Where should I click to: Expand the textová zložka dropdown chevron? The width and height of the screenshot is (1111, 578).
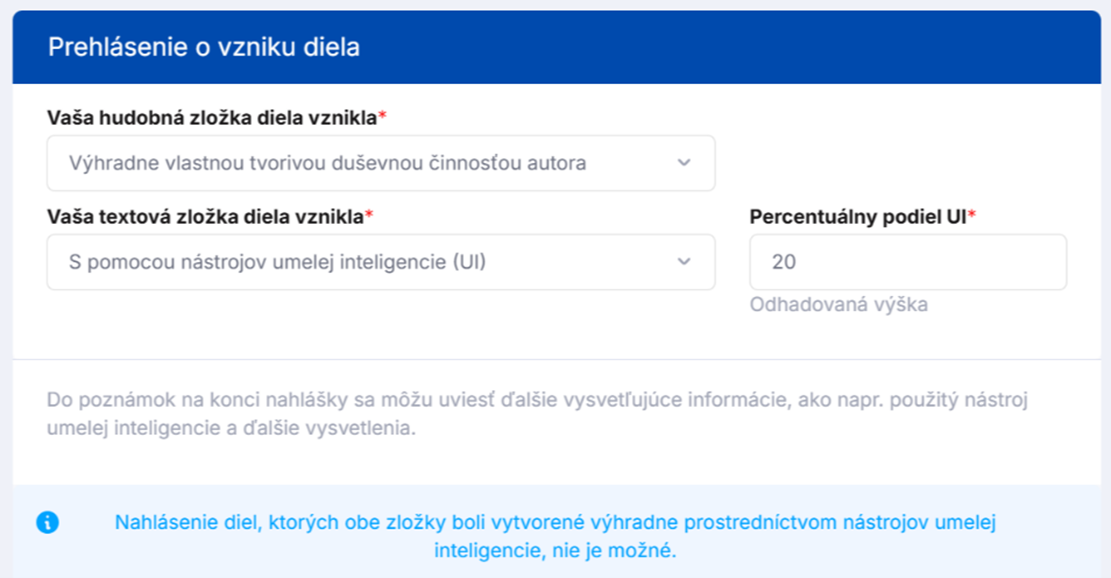(684, 262)
